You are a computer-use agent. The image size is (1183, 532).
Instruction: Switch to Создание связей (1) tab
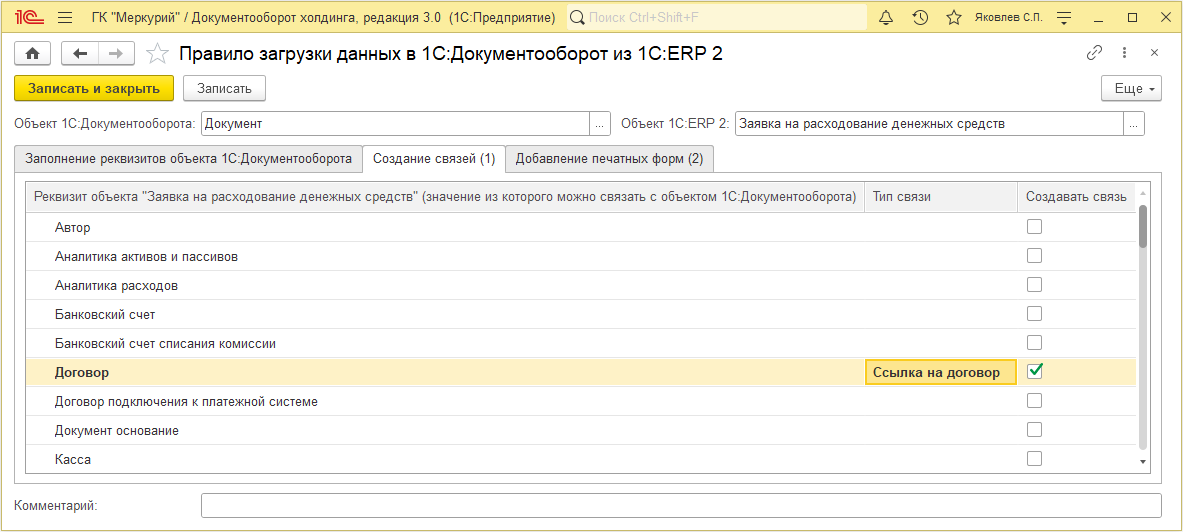tap(434, 158)
